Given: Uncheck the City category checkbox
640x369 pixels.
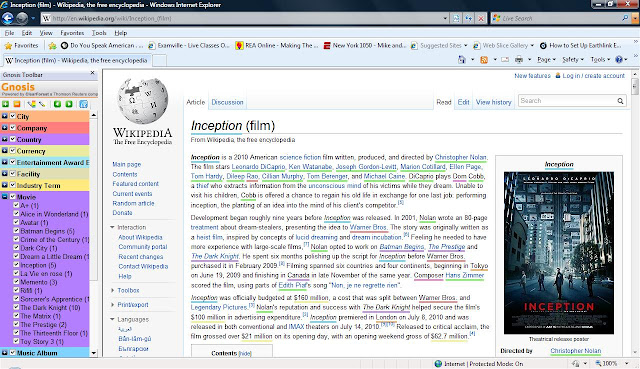Looking at the screenshot, I should point(13,116).
